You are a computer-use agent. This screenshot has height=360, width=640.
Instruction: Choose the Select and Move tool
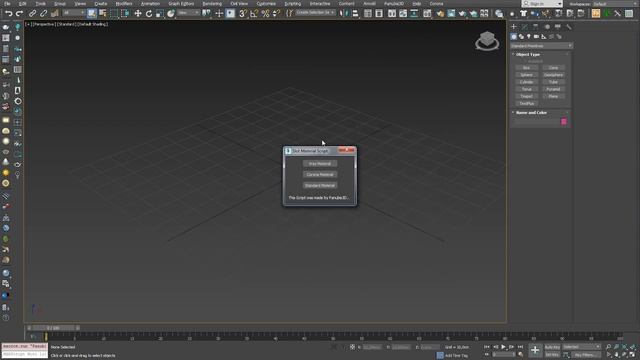click(x=138, y=13)
